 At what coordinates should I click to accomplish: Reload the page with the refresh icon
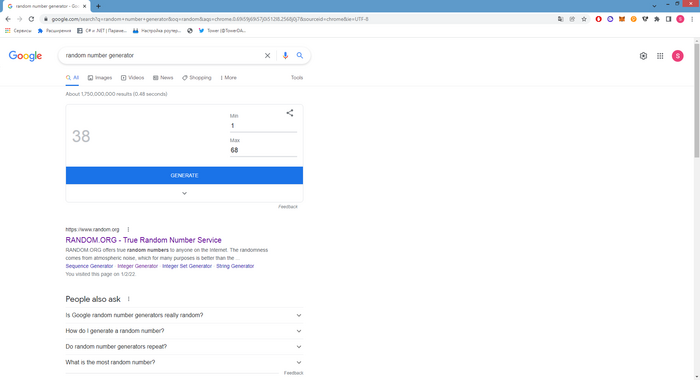point(31,19)
